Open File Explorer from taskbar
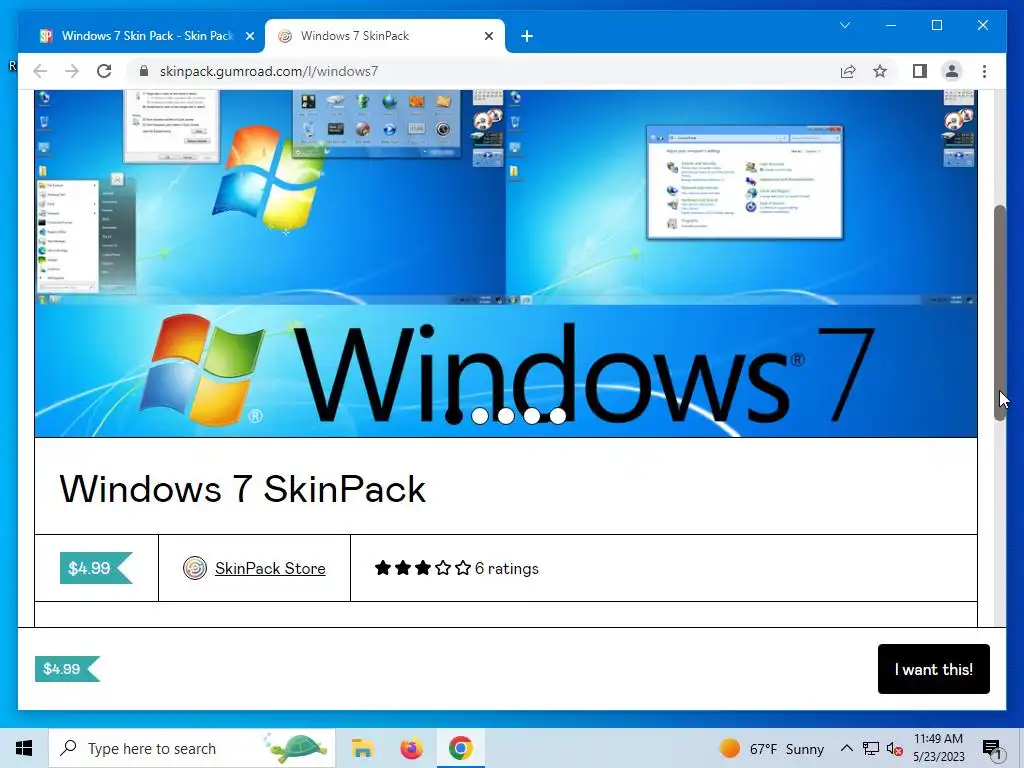The image size is (1024, 768). [362, 748]
